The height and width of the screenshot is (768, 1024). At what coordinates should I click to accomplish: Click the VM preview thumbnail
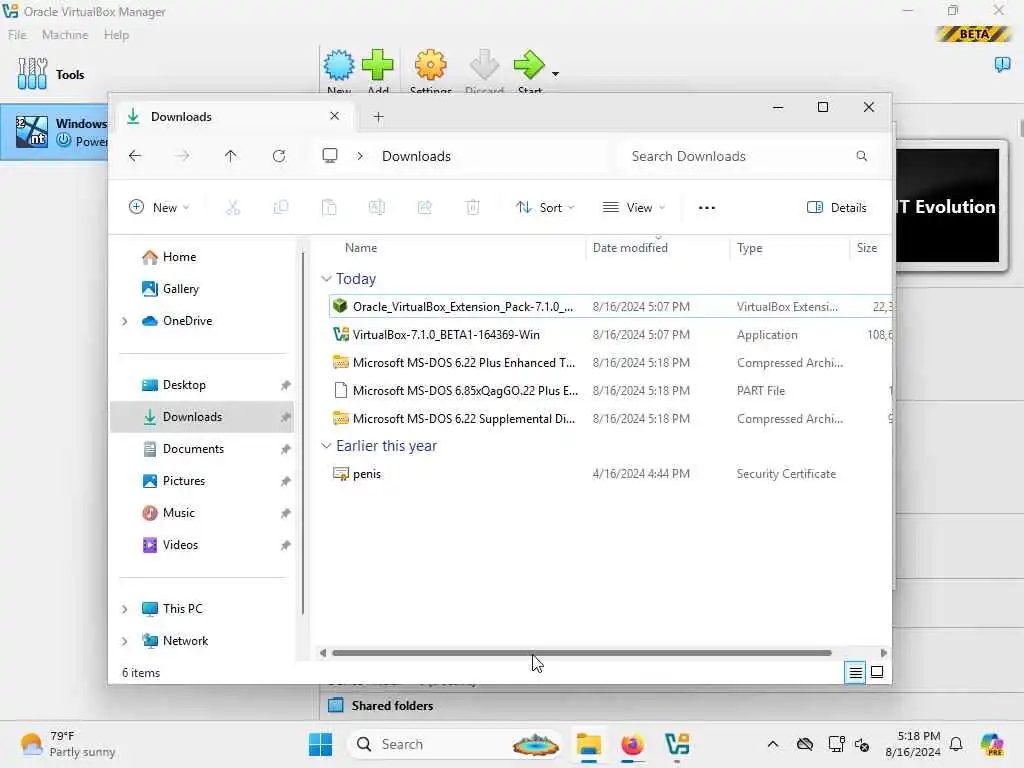[947, 205]
